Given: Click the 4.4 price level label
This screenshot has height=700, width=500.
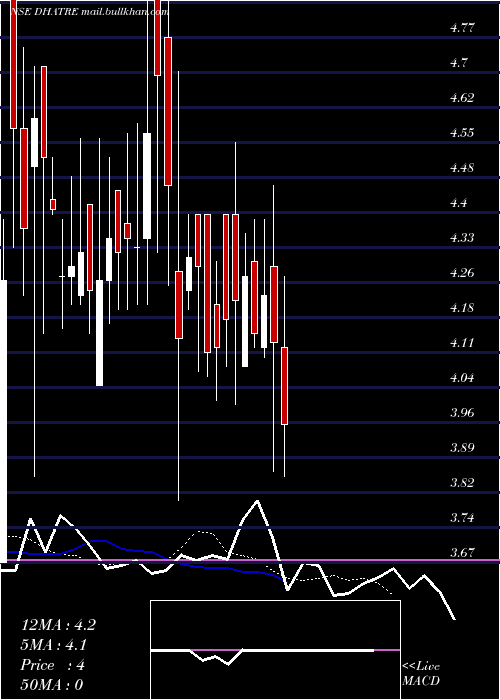Looking at the screenshot, I should pos(458,203).
